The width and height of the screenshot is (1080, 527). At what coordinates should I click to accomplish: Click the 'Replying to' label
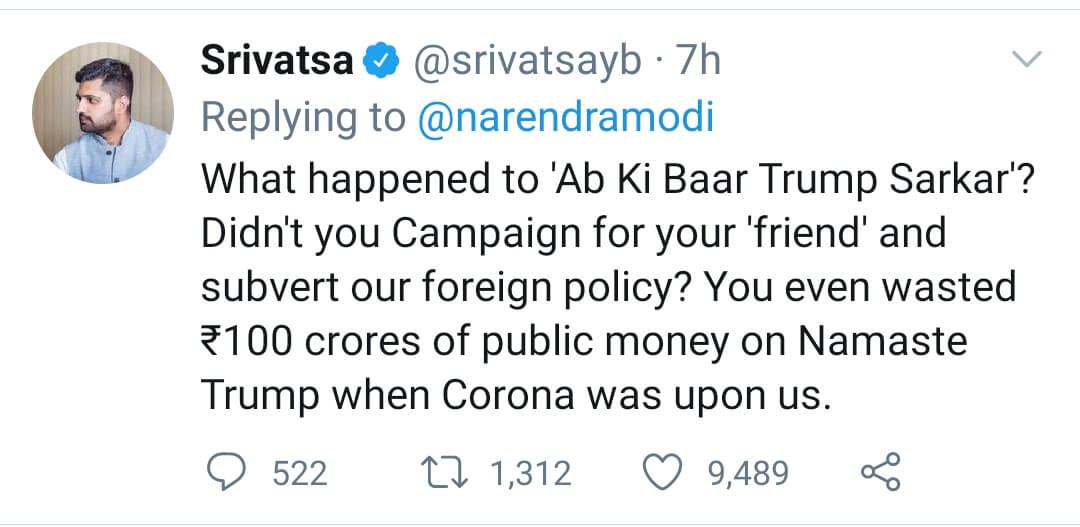click(303, 117)
